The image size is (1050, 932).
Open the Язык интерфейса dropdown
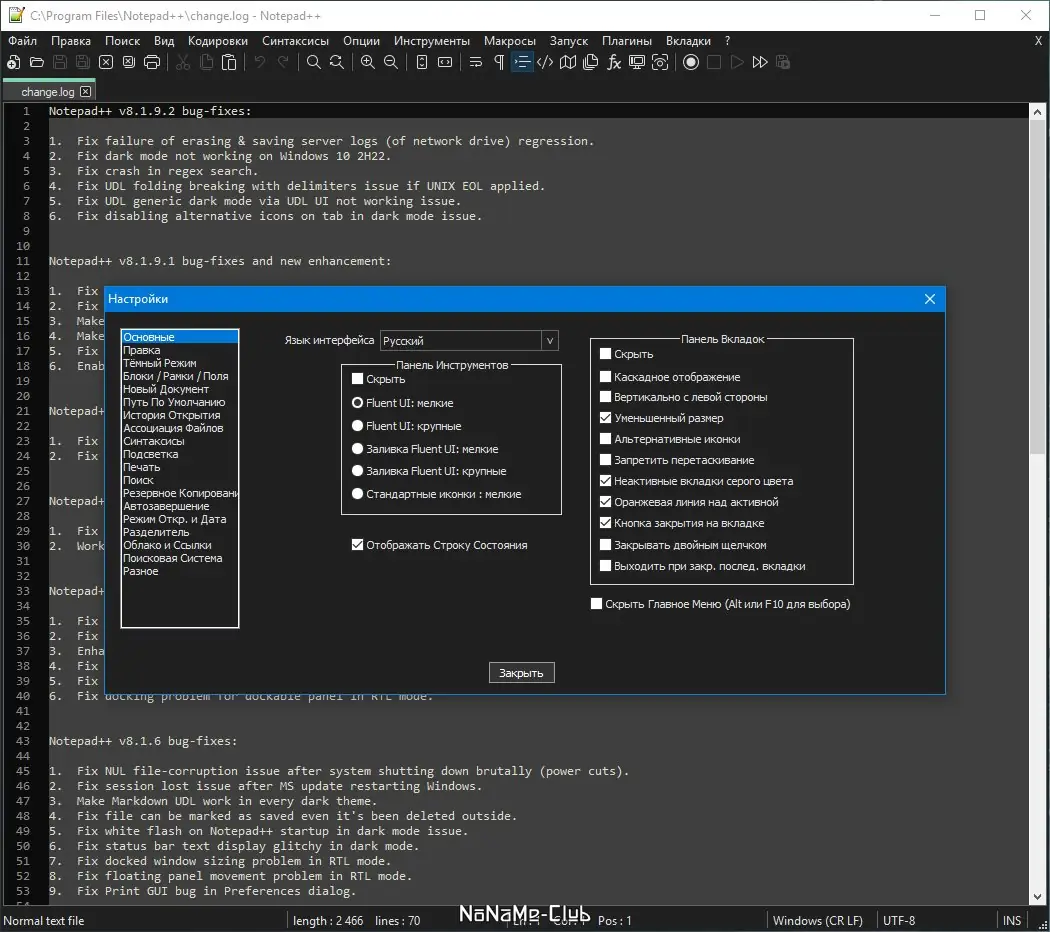[469, 341]
